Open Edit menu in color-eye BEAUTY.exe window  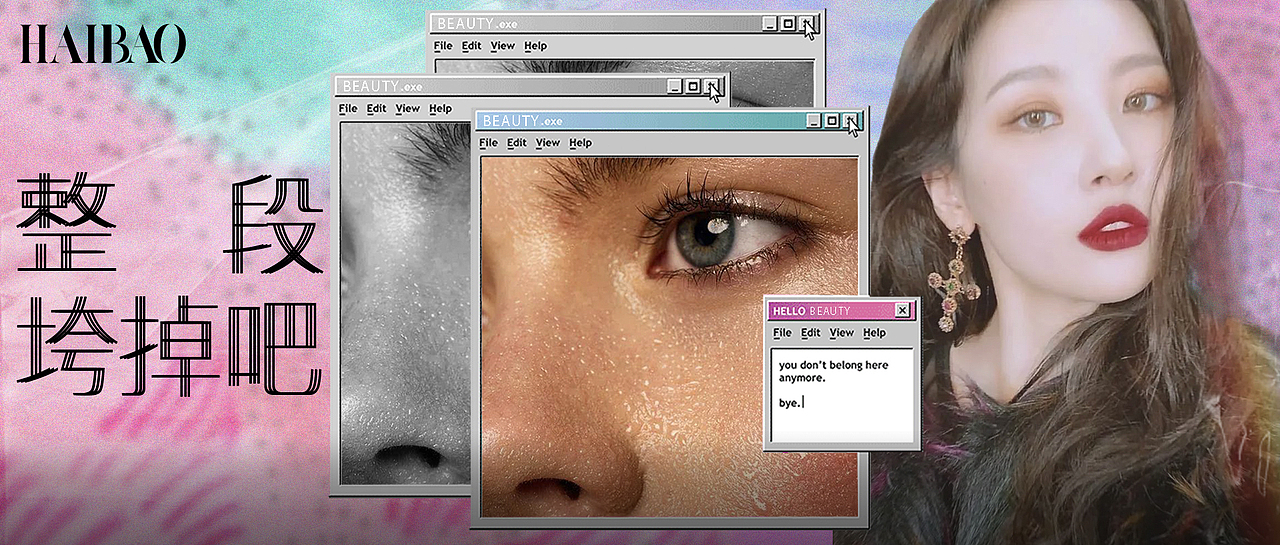click(517, 143)
